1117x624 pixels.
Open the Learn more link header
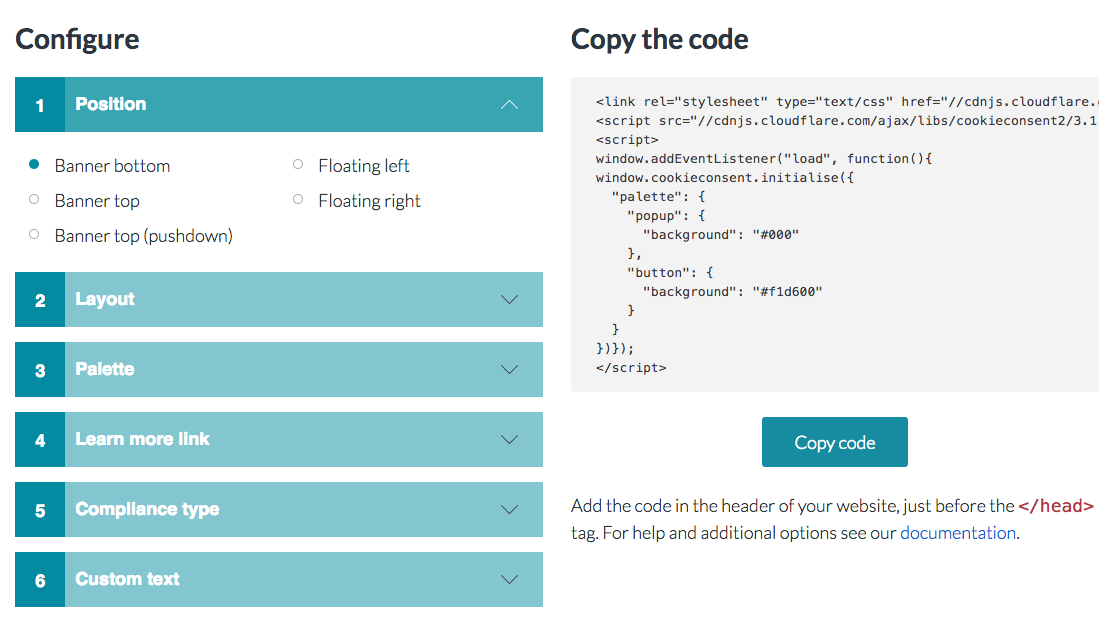click(279, 439)
